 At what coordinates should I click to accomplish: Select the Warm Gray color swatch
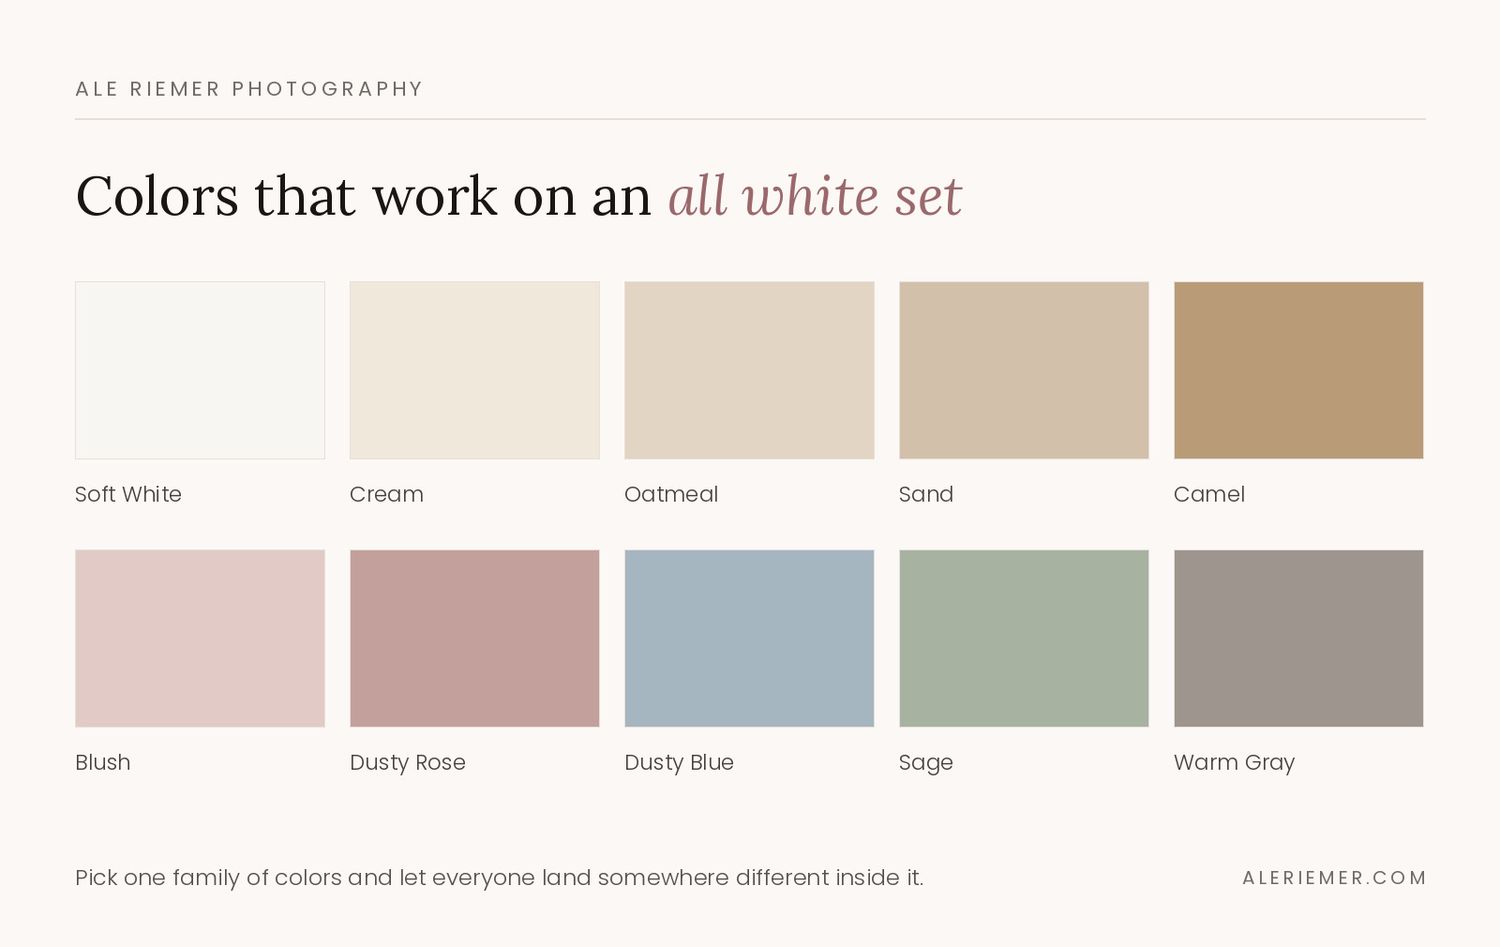(1299, 638)
